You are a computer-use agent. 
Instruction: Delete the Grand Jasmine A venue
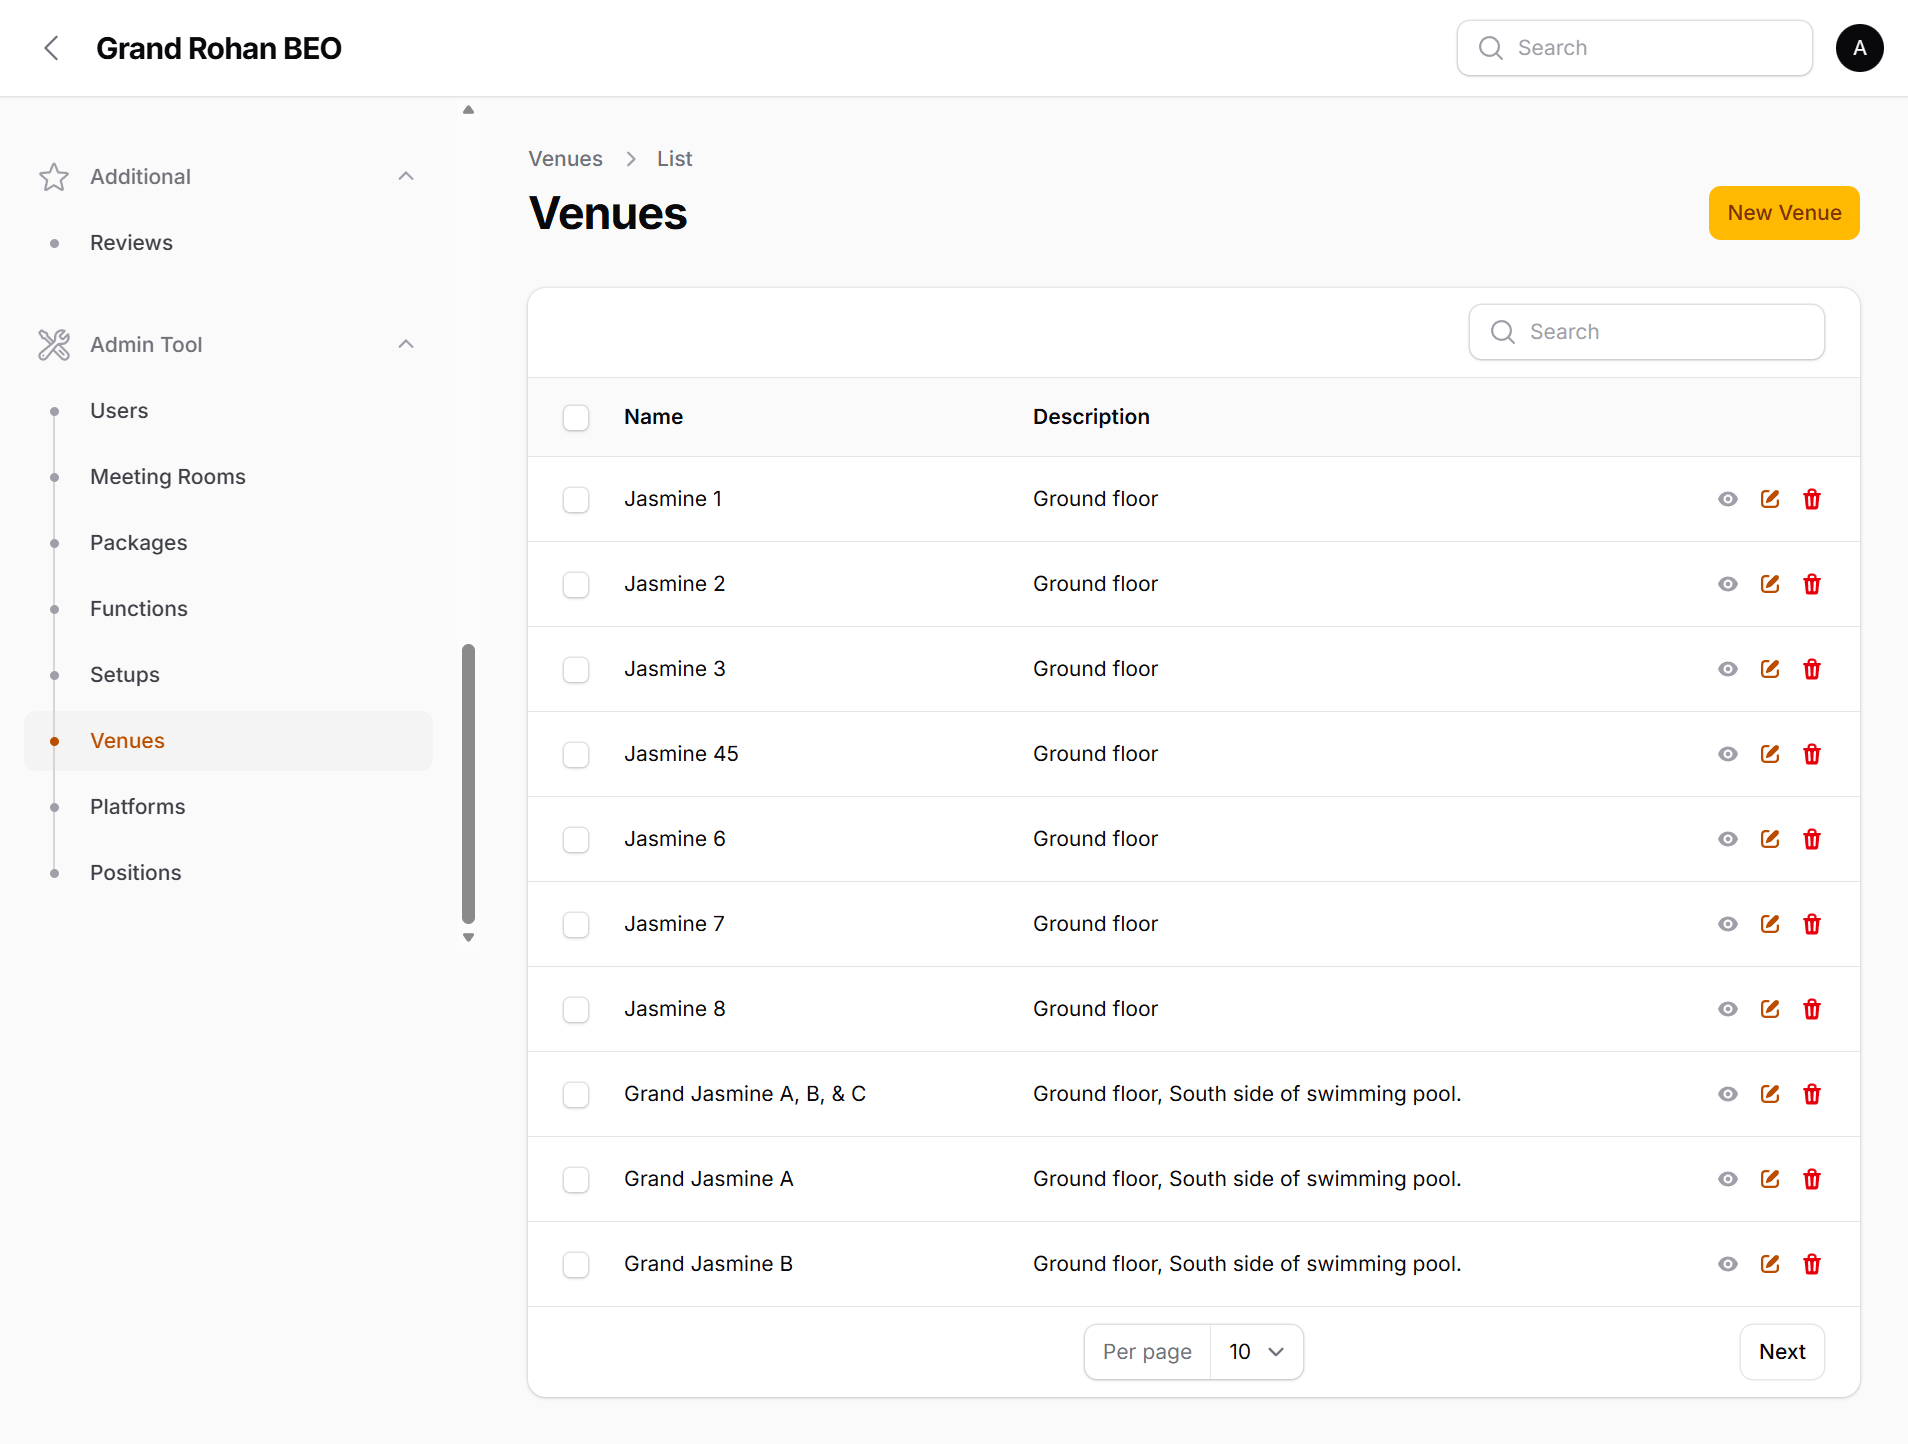[x=1811, y=1179]
